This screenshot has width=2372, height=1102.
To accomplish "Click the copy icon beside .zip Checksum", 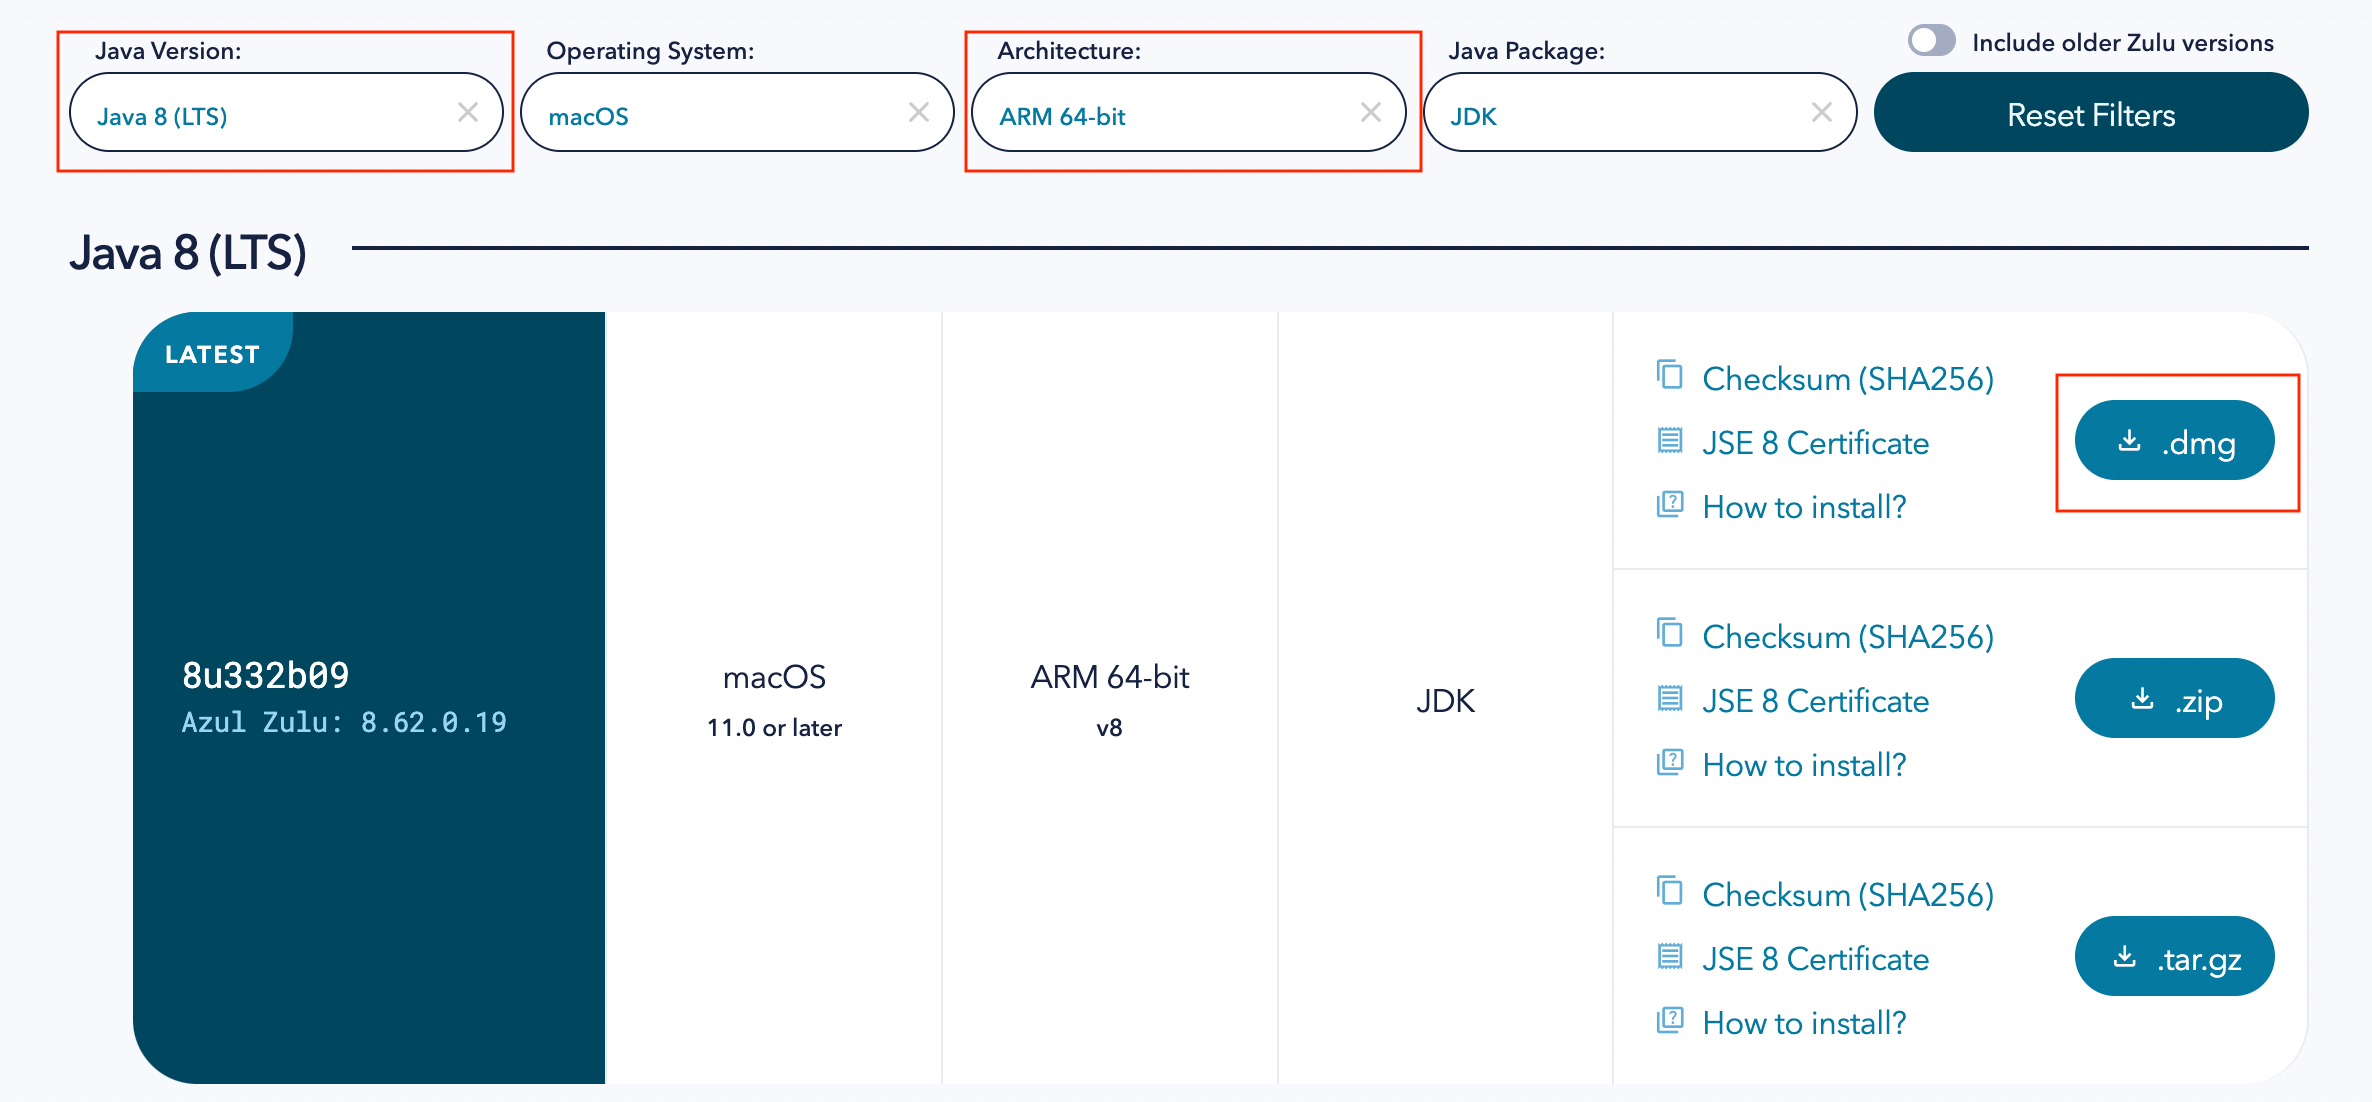I will pos(1670,632).
